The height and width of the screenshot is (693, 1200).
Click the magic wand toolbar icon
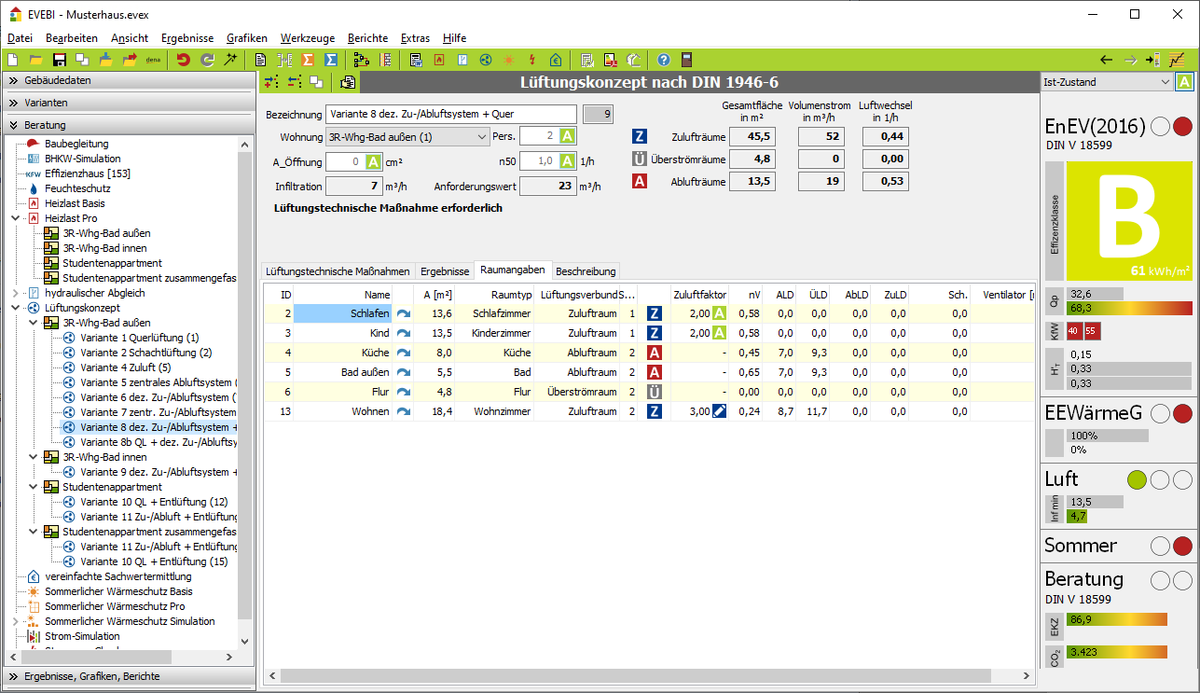click(231, 60)
